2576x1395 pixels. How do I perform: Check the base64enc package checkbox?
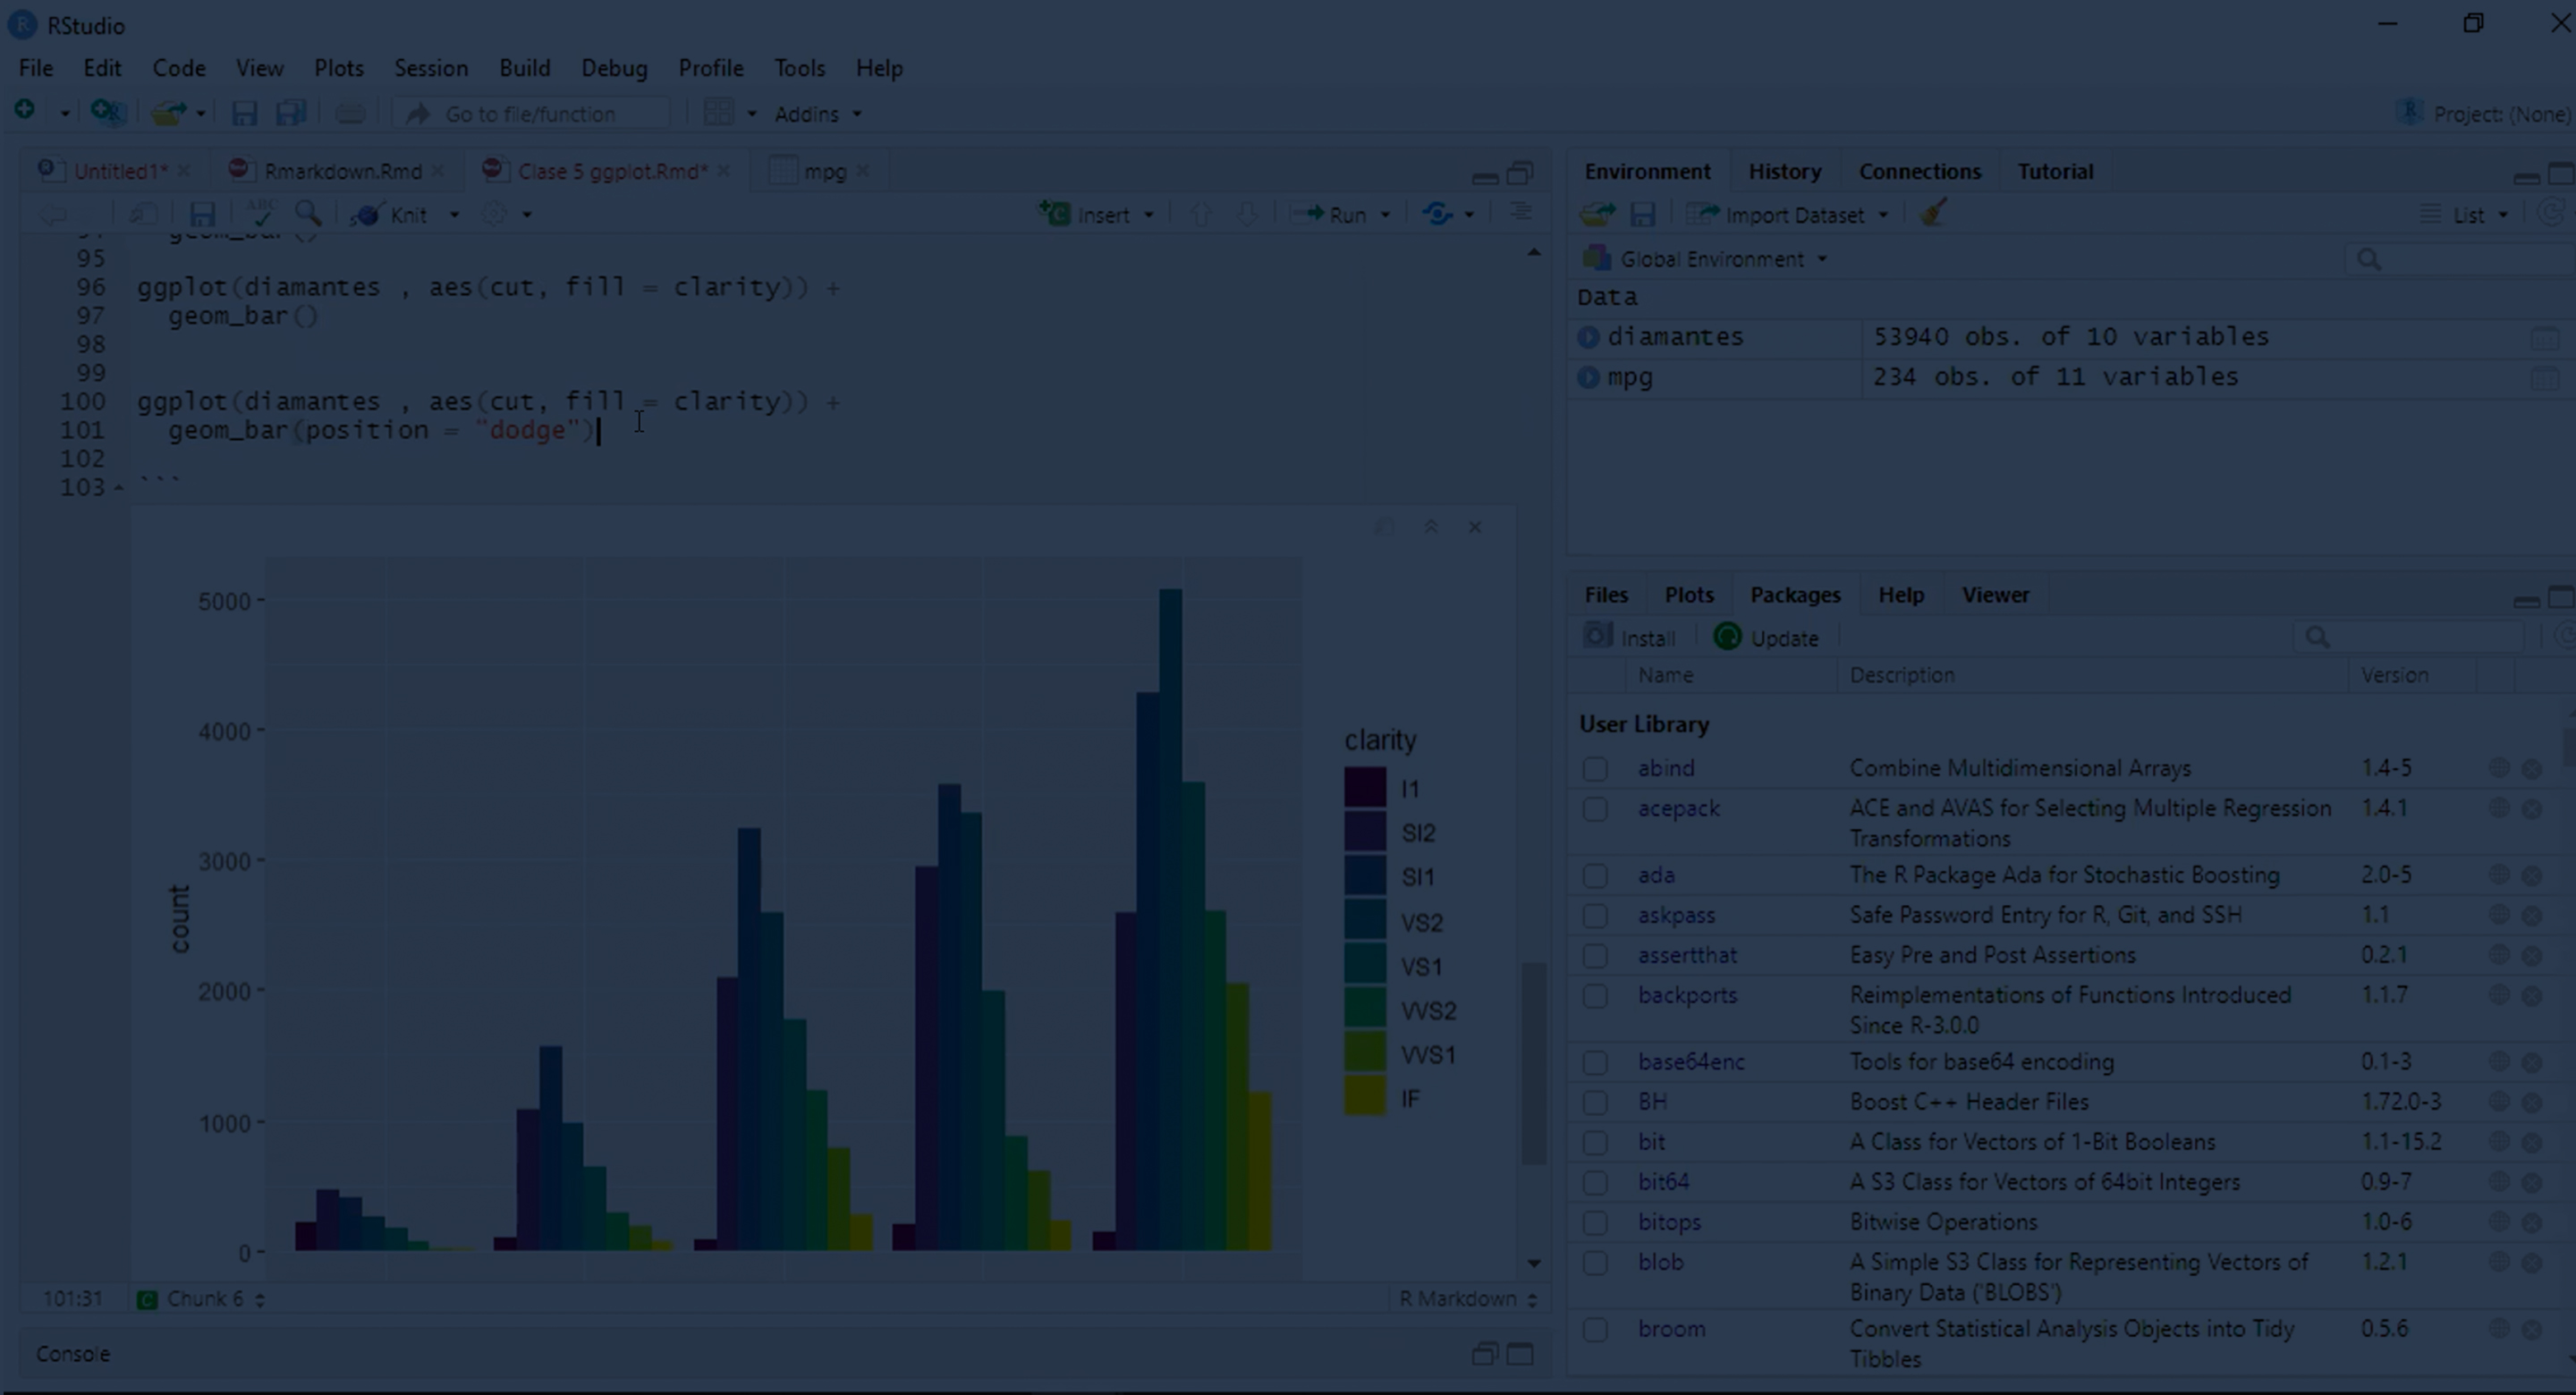point(1595,1063)
